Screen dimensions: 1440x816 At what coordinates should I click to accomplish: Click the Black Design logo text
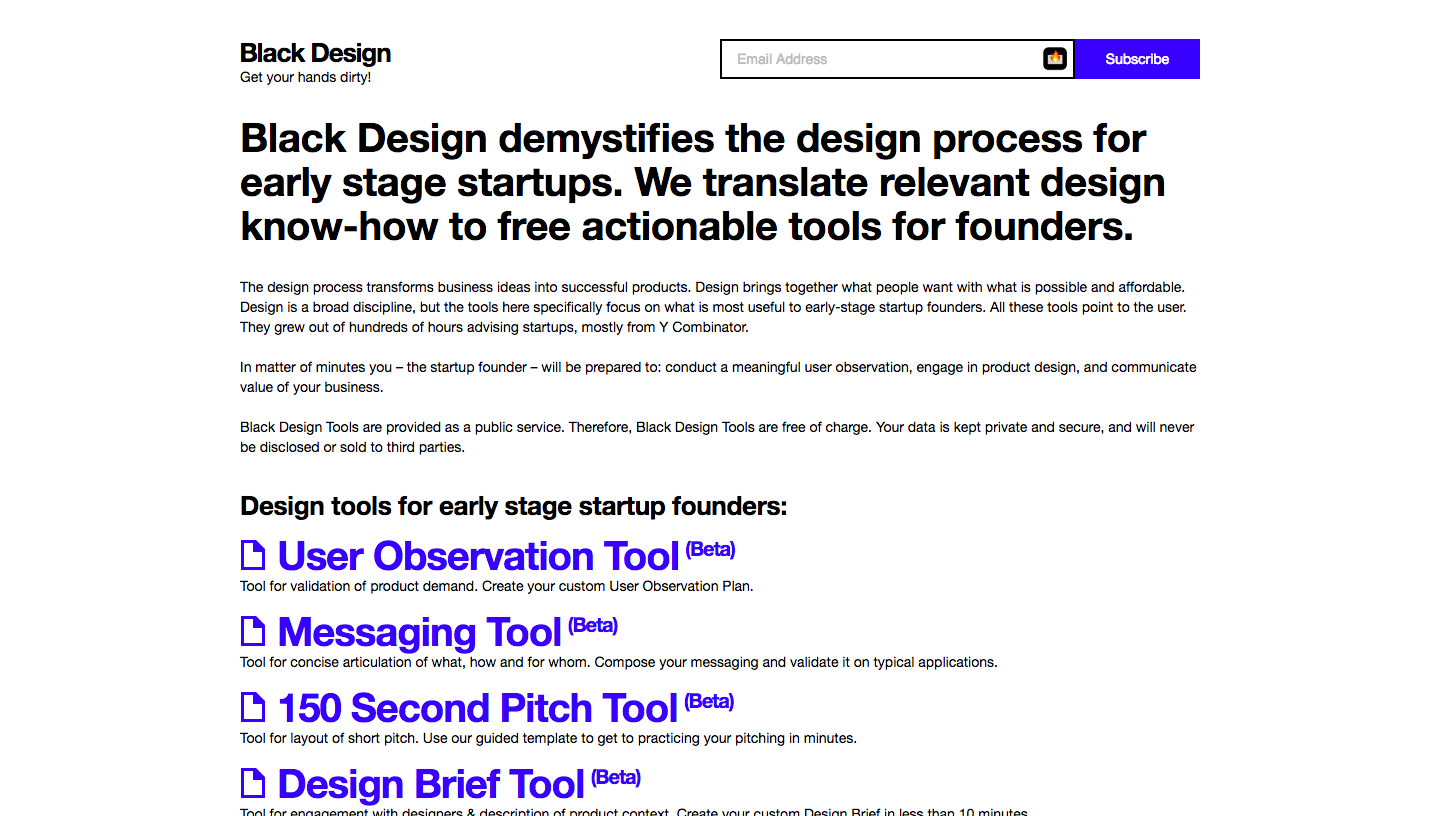pos(315,52)
